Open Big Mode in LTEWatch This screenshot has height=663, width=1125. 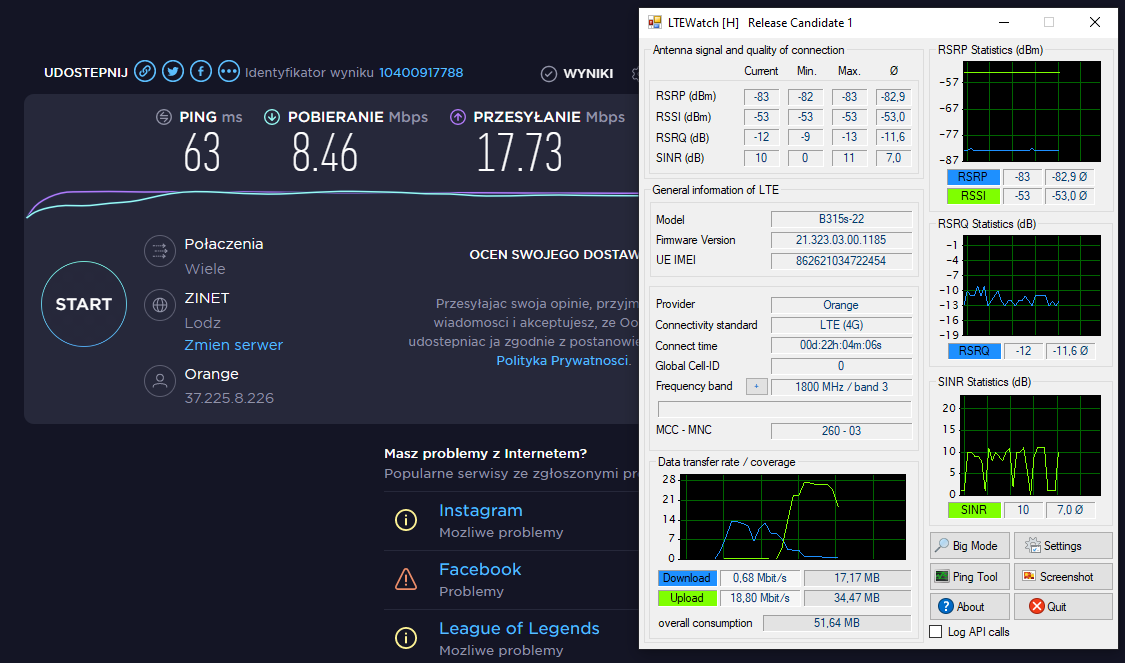point(969,546)
